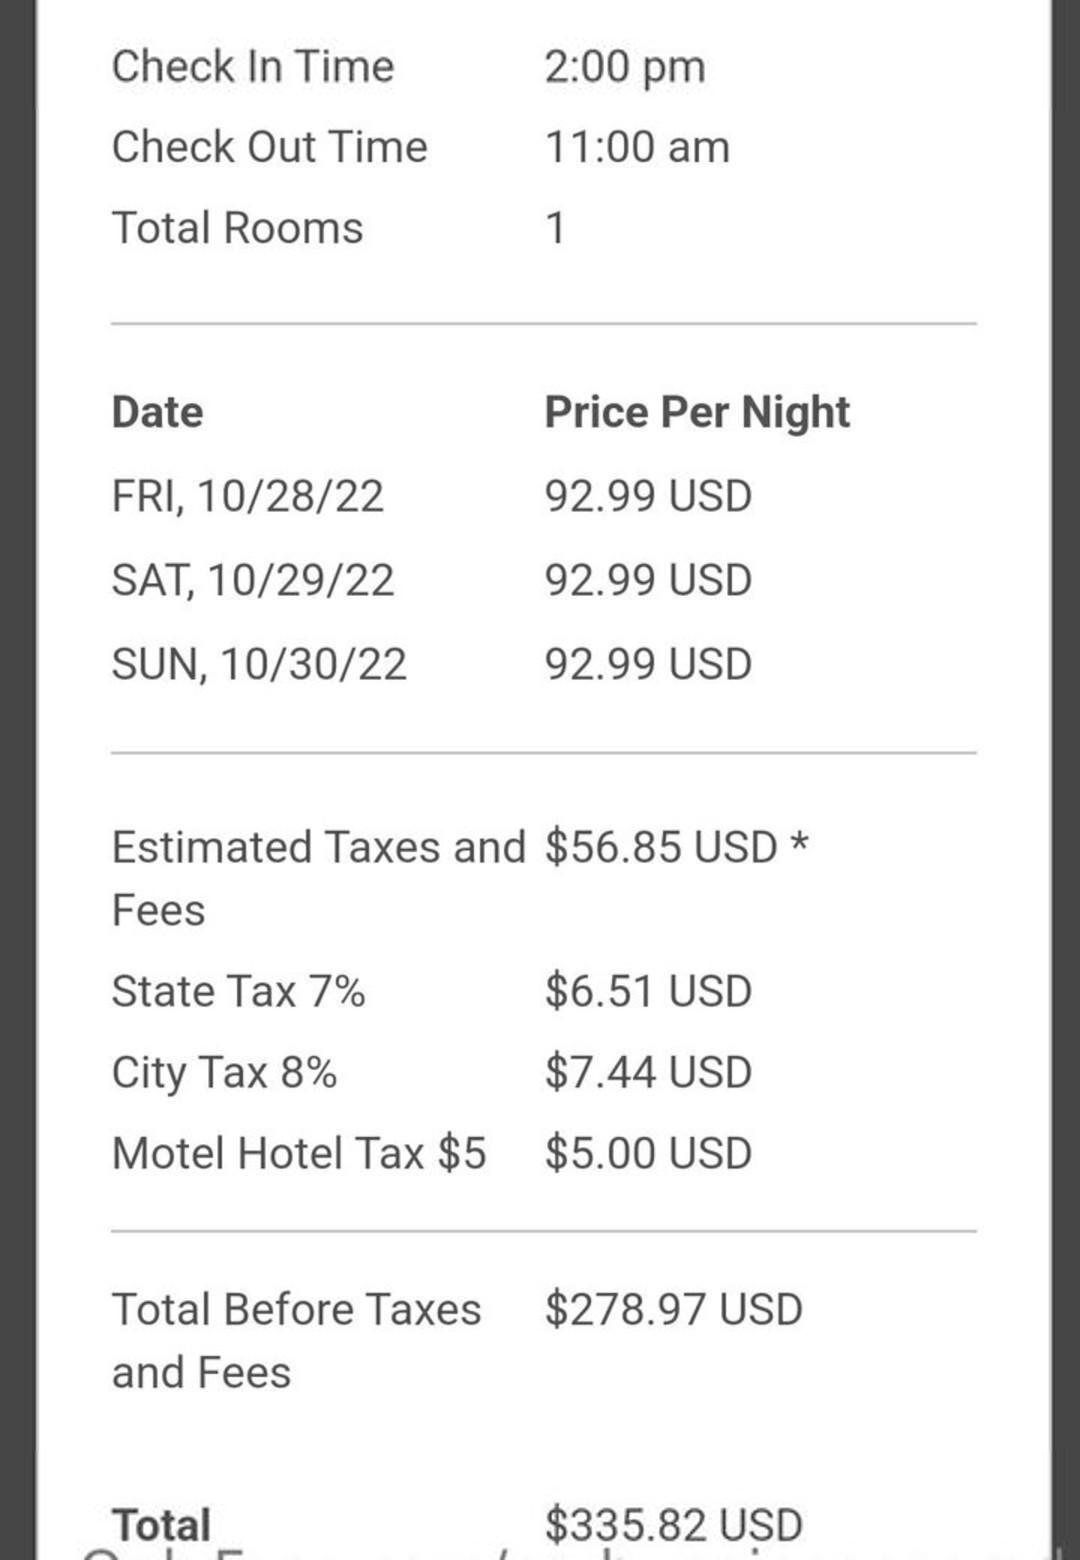Click the City Tax 8% line
Image resolution: width=1080 pixels, height=1560 pixels.
[224, 1072]
